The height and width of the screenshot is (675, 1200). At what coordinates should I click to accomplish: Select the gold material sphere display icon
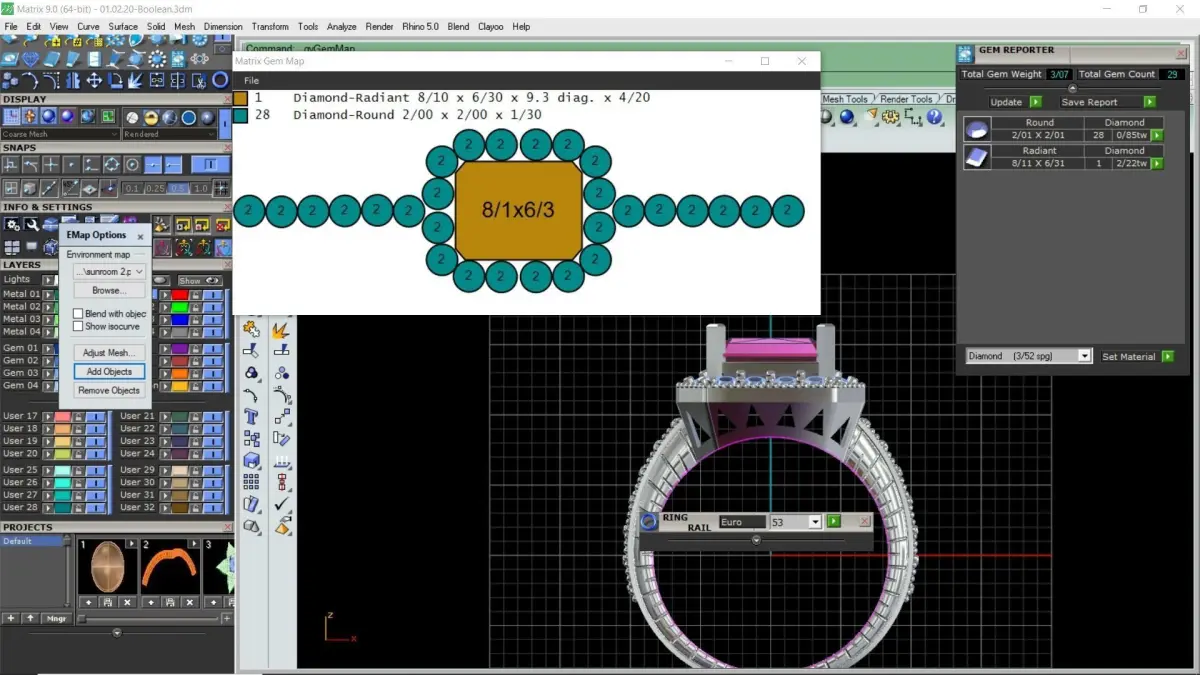click(150, 117)
